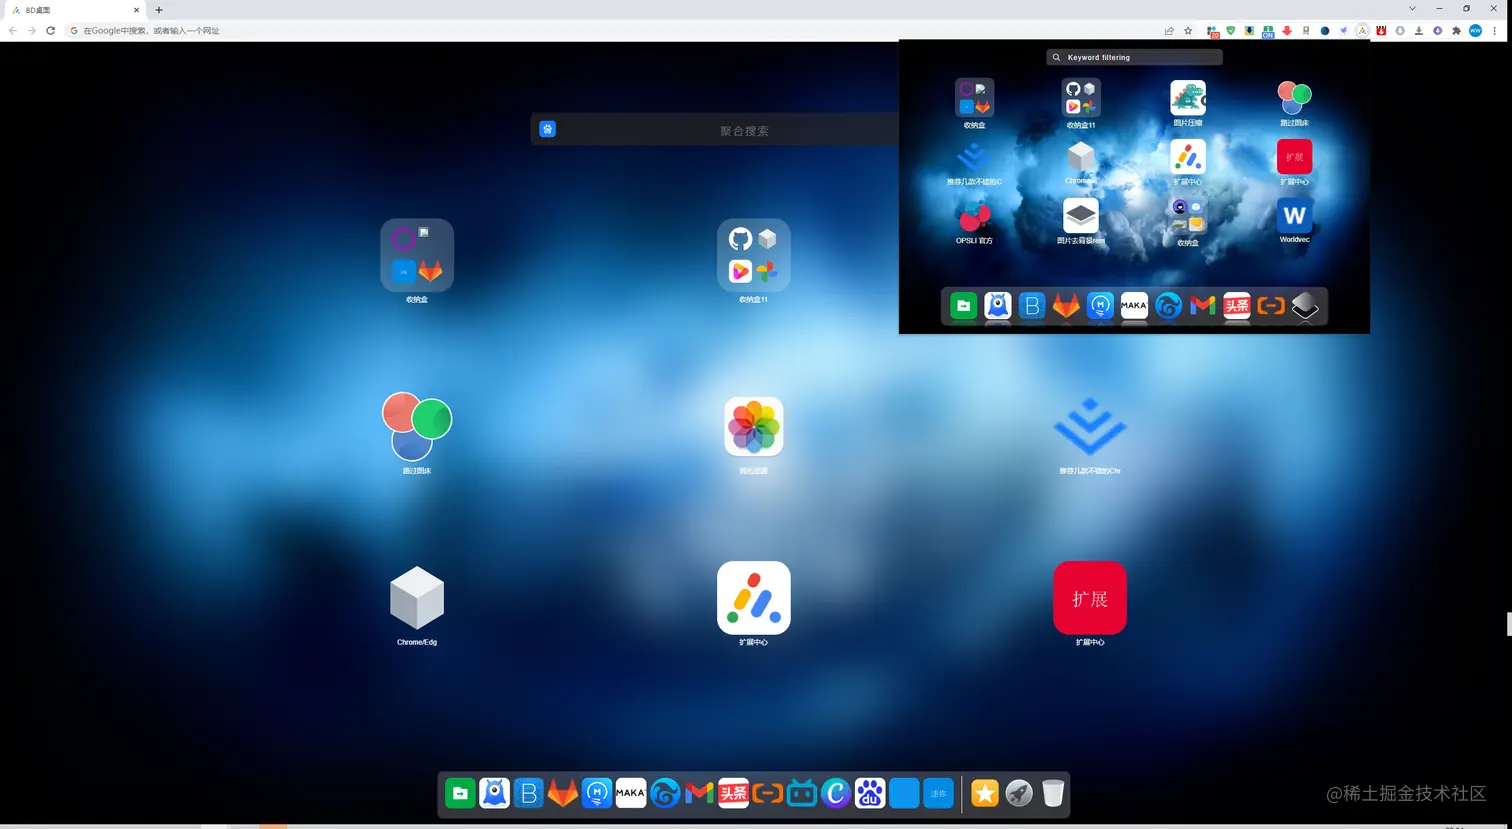This screenshot has width=1512, height=829.
Task: Open 头条 from the main bottom dock
Action: [x=733, y=793]
